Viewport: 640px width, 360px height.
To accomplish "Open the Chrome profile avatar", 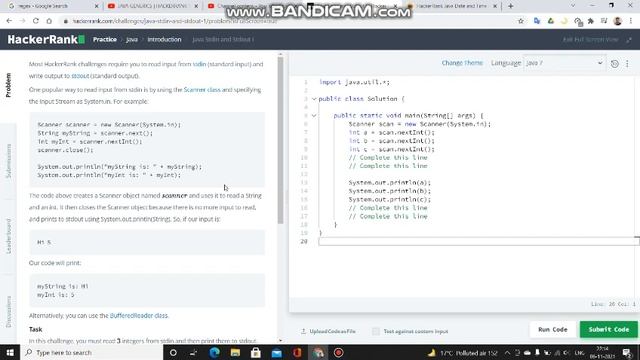I will click(x=618, y=21).
